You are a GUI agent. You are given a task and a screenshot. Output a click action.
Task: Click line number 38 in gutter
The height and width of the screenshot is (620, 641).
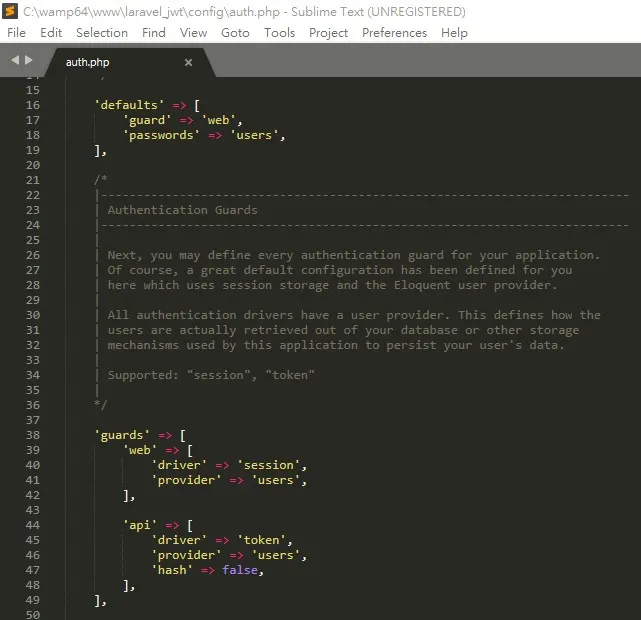(x=33, y=435)
